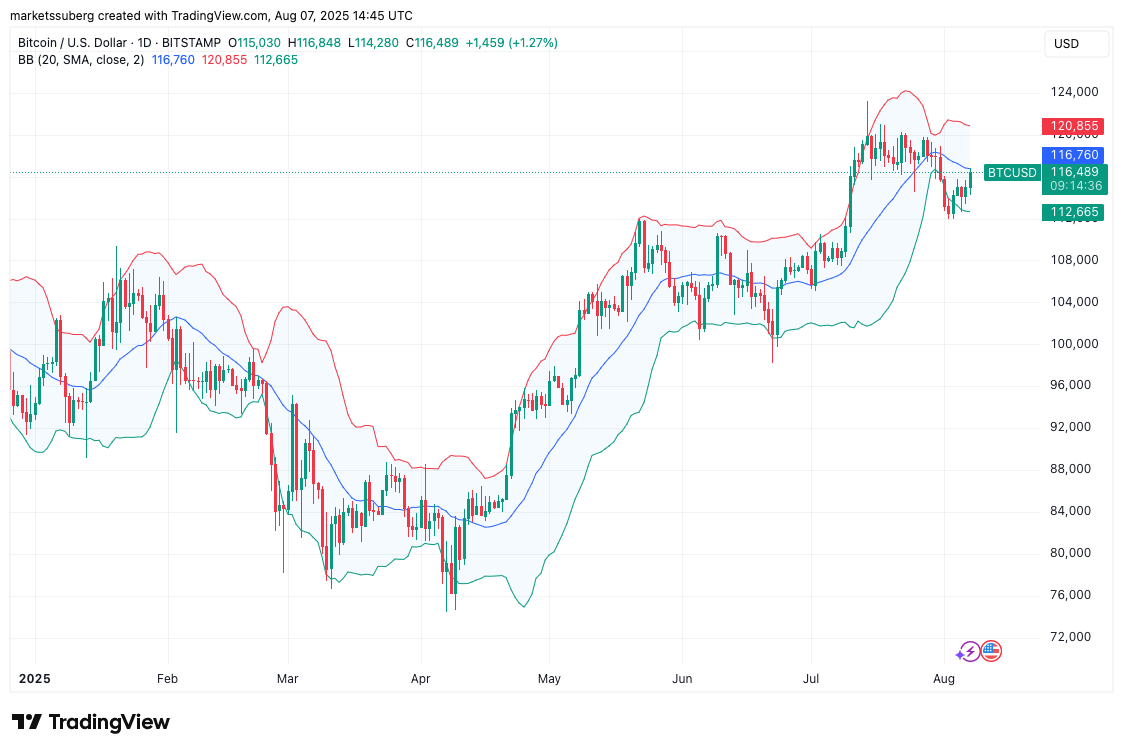The width and height of the screenshot is (1123, 752).
Task: Click the 72,000 price scale label
Action: tap(1071, 637)
